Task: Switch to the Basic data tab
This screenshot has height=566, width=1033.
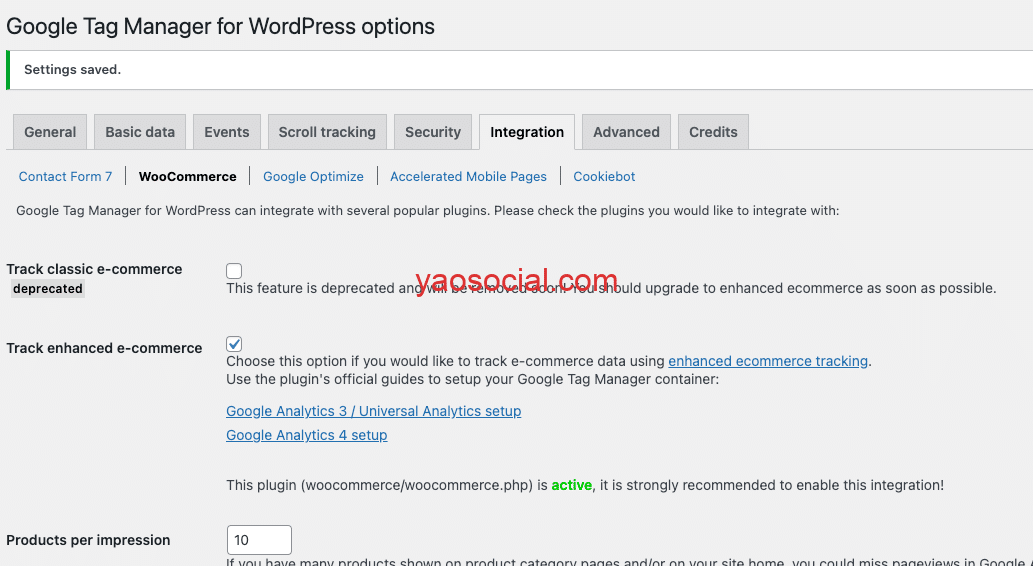Action: click(140, 132)
